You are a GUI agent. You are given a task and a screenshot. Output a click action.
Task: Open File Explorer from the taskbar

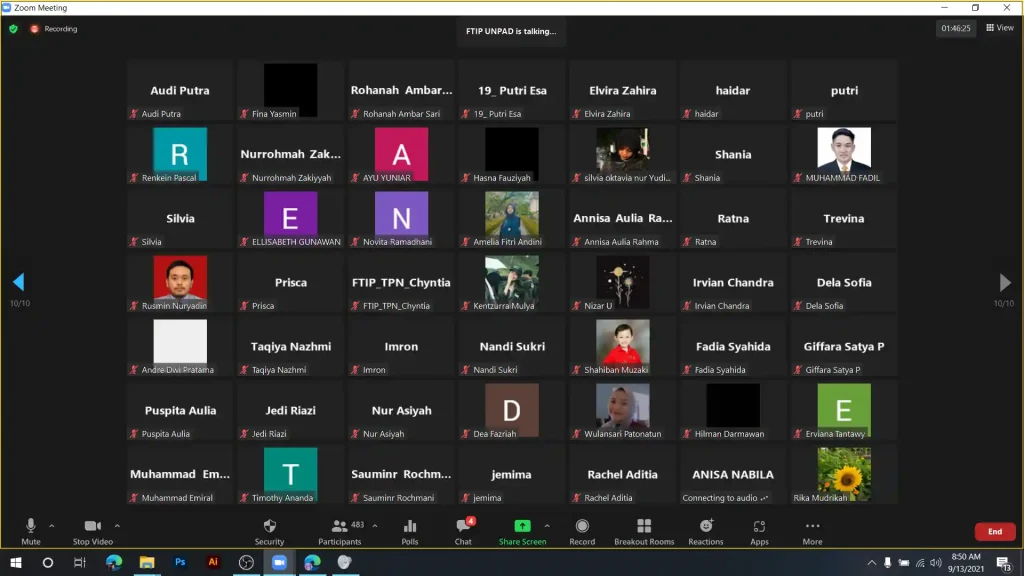click(147, 562)
